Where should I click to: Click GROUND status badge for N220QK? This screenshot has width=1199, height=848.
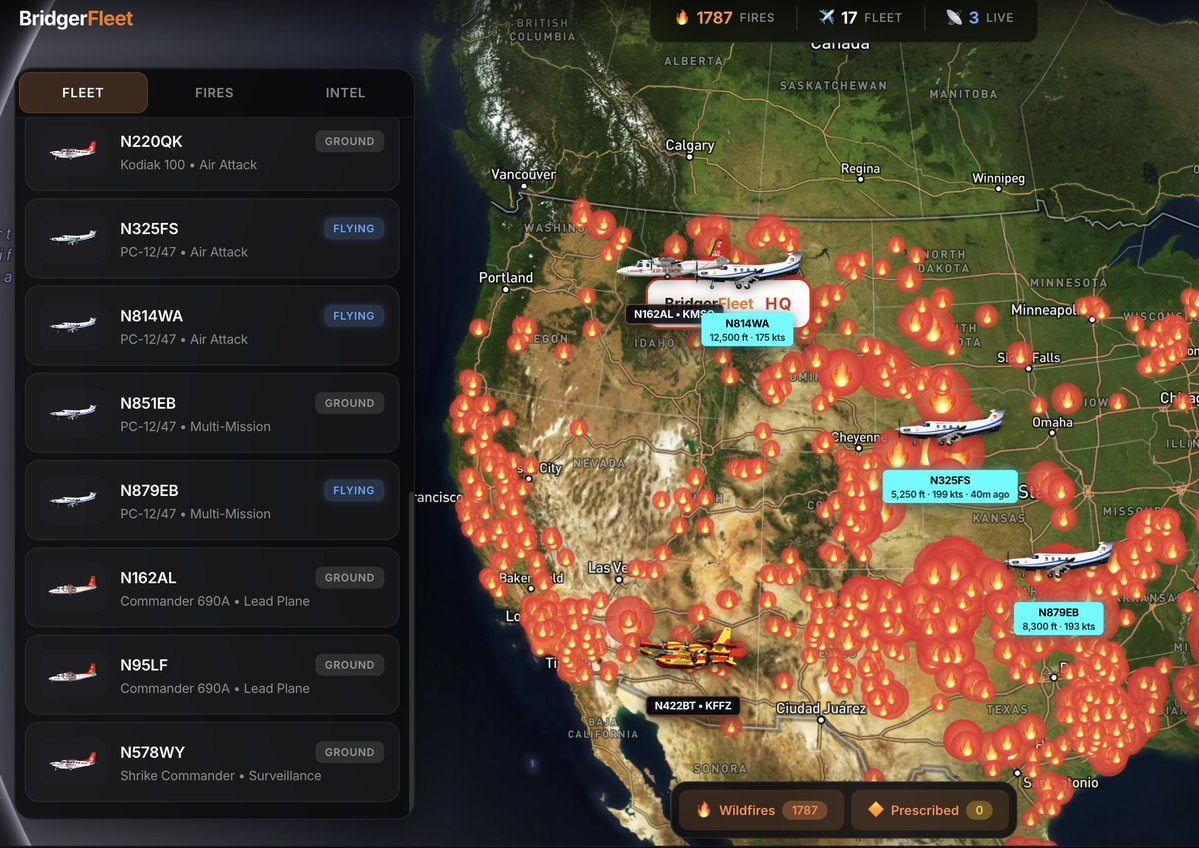(349, 141)
